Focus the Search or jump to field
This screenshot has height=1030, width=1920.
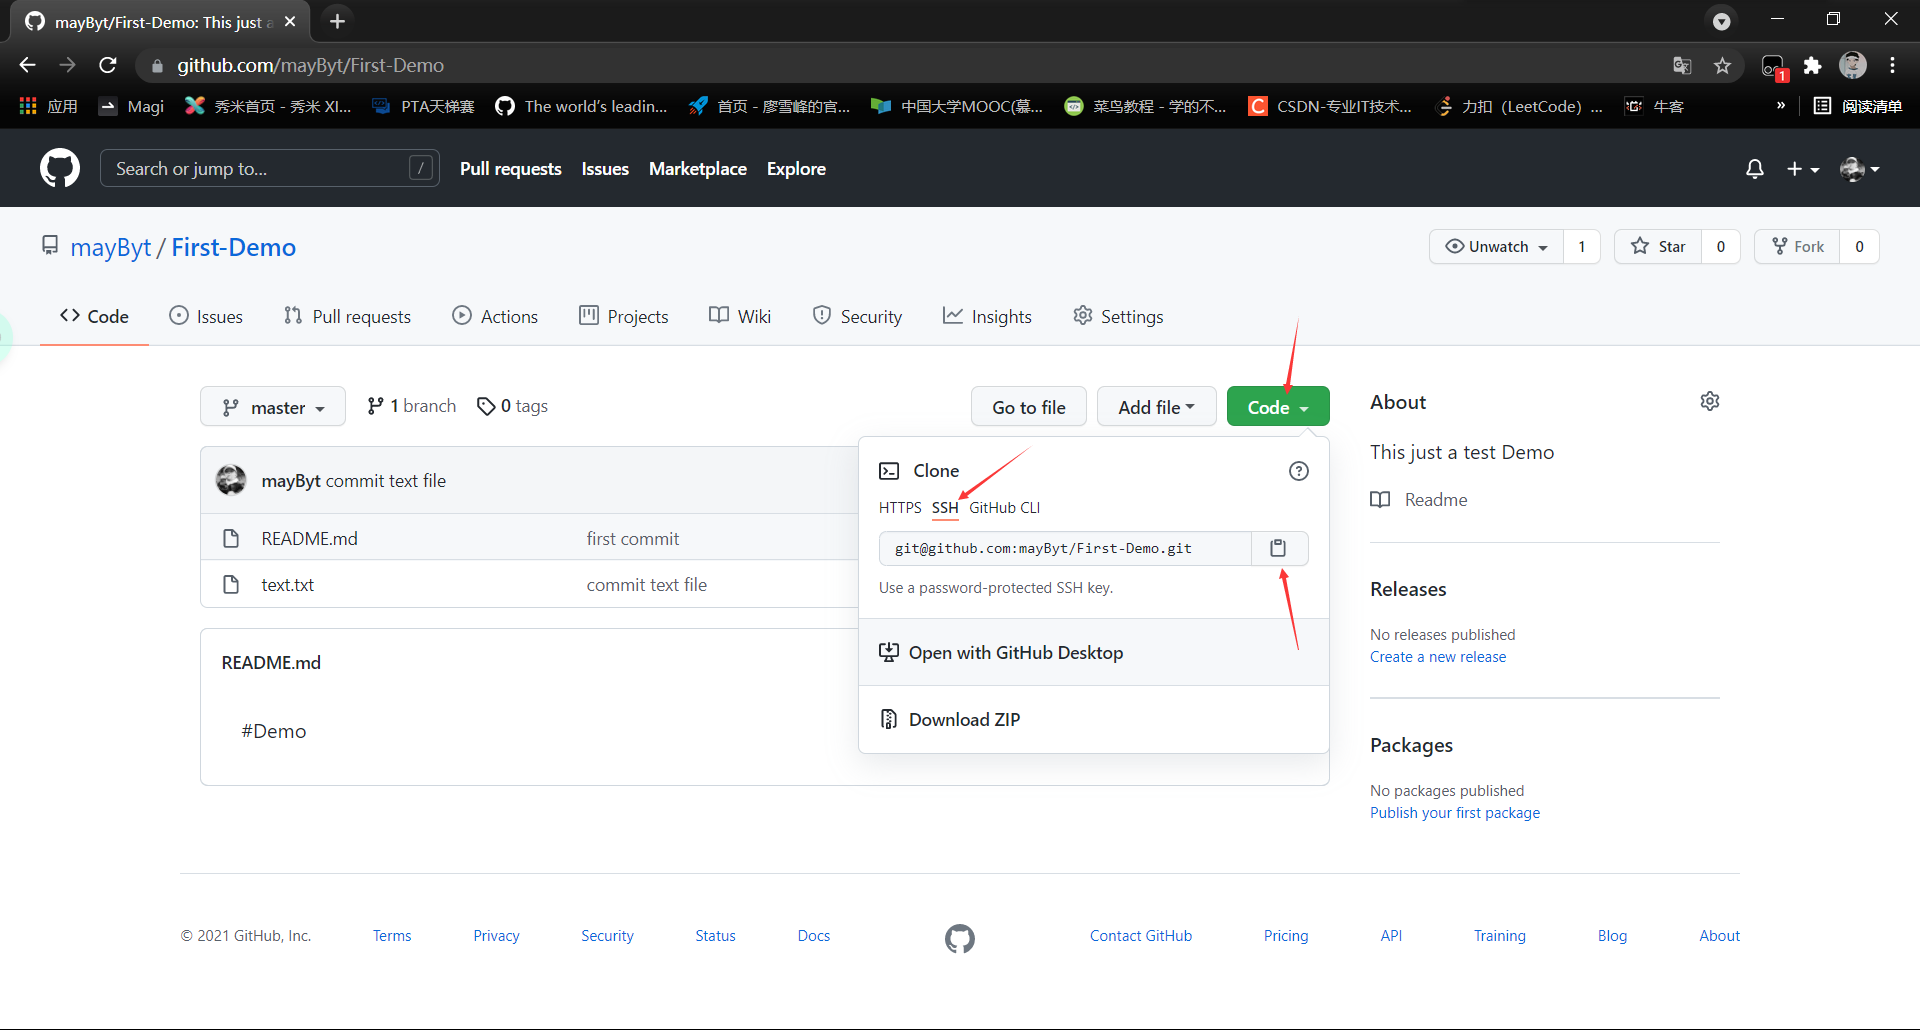(x=270, y=169)
